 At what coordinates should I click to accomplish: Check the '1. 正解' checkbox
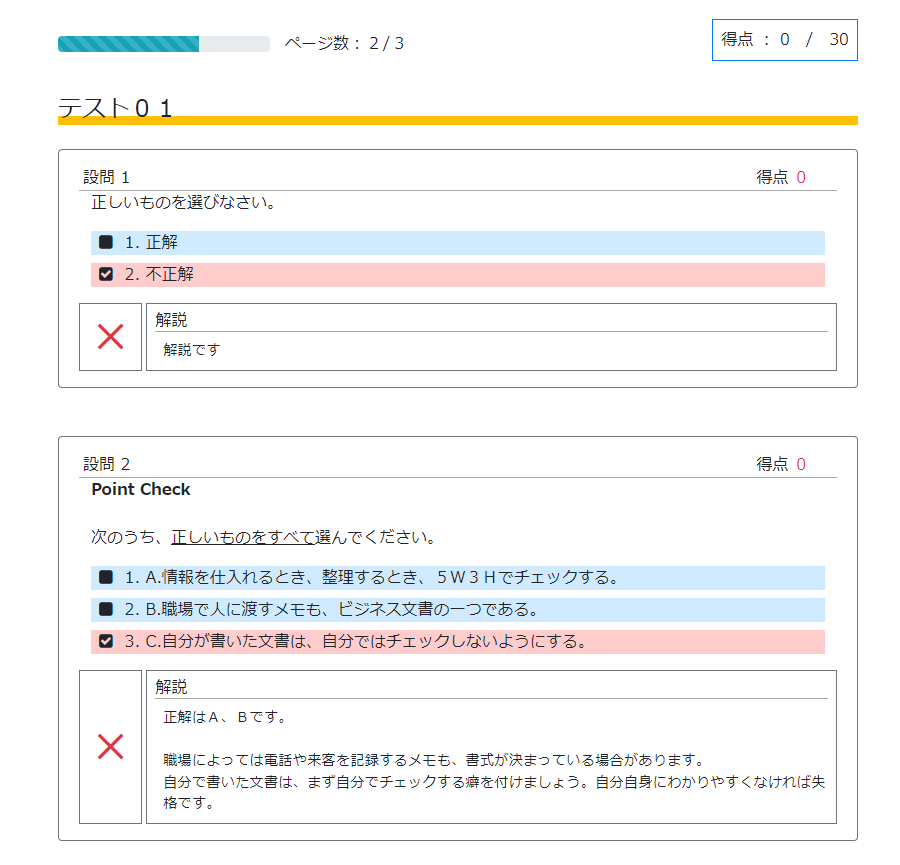click(106, 242)
